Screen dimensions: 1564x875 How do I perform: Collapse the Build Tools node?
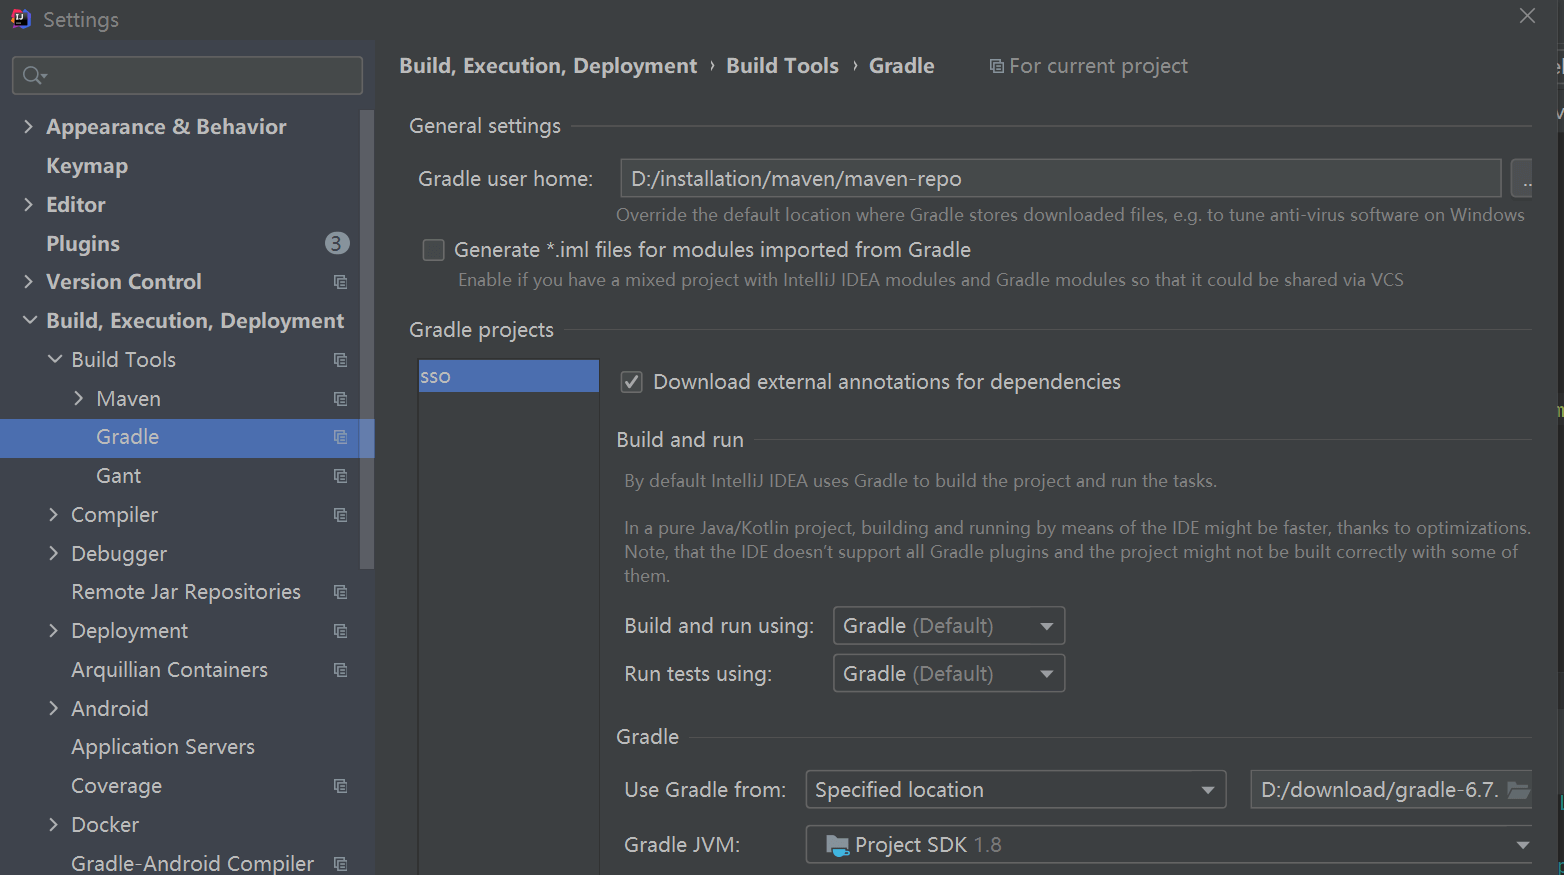[x=54, y=359]
